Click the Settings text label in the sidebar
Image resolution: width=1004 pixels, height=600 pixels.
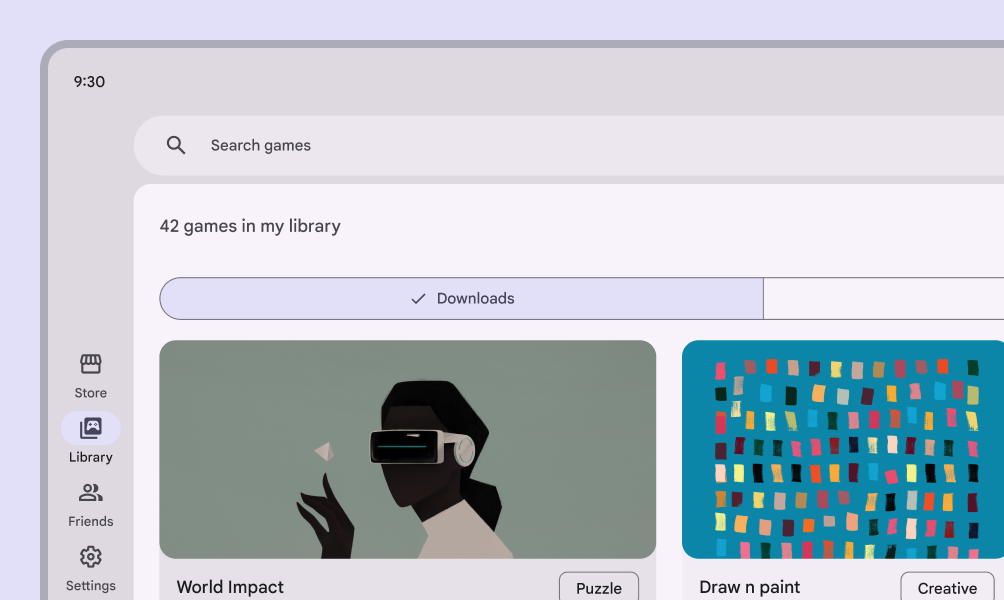pyautogui.click(x=91, y=586)
